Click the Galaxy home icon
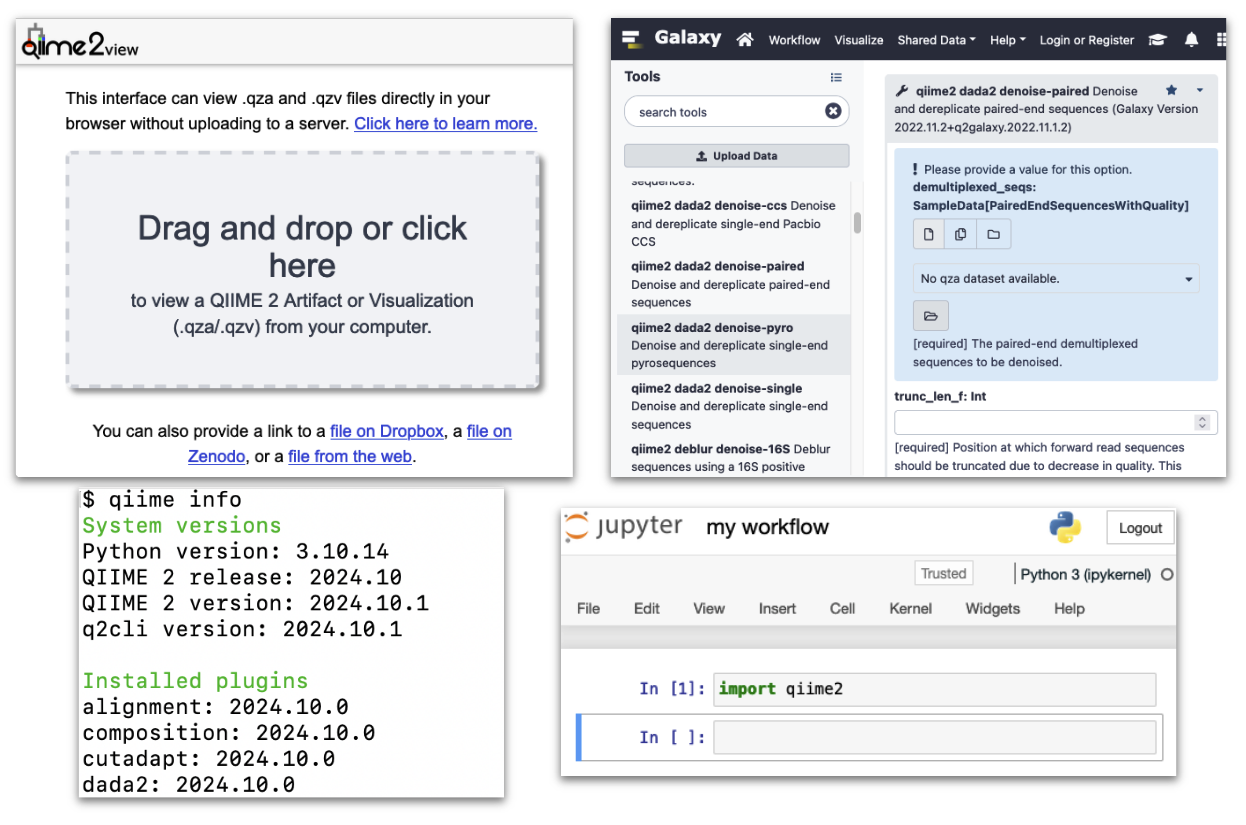1246x825 pixels. (x=744, y=39)
